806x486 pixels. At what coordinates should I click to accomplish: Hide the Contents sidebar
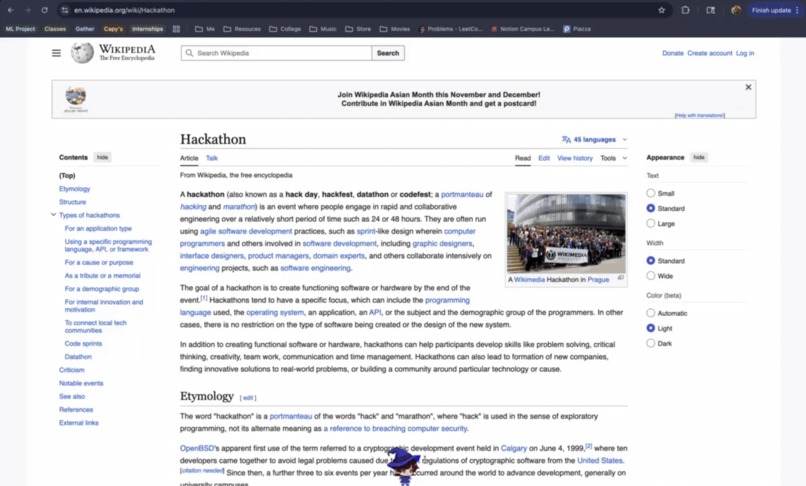102,157
